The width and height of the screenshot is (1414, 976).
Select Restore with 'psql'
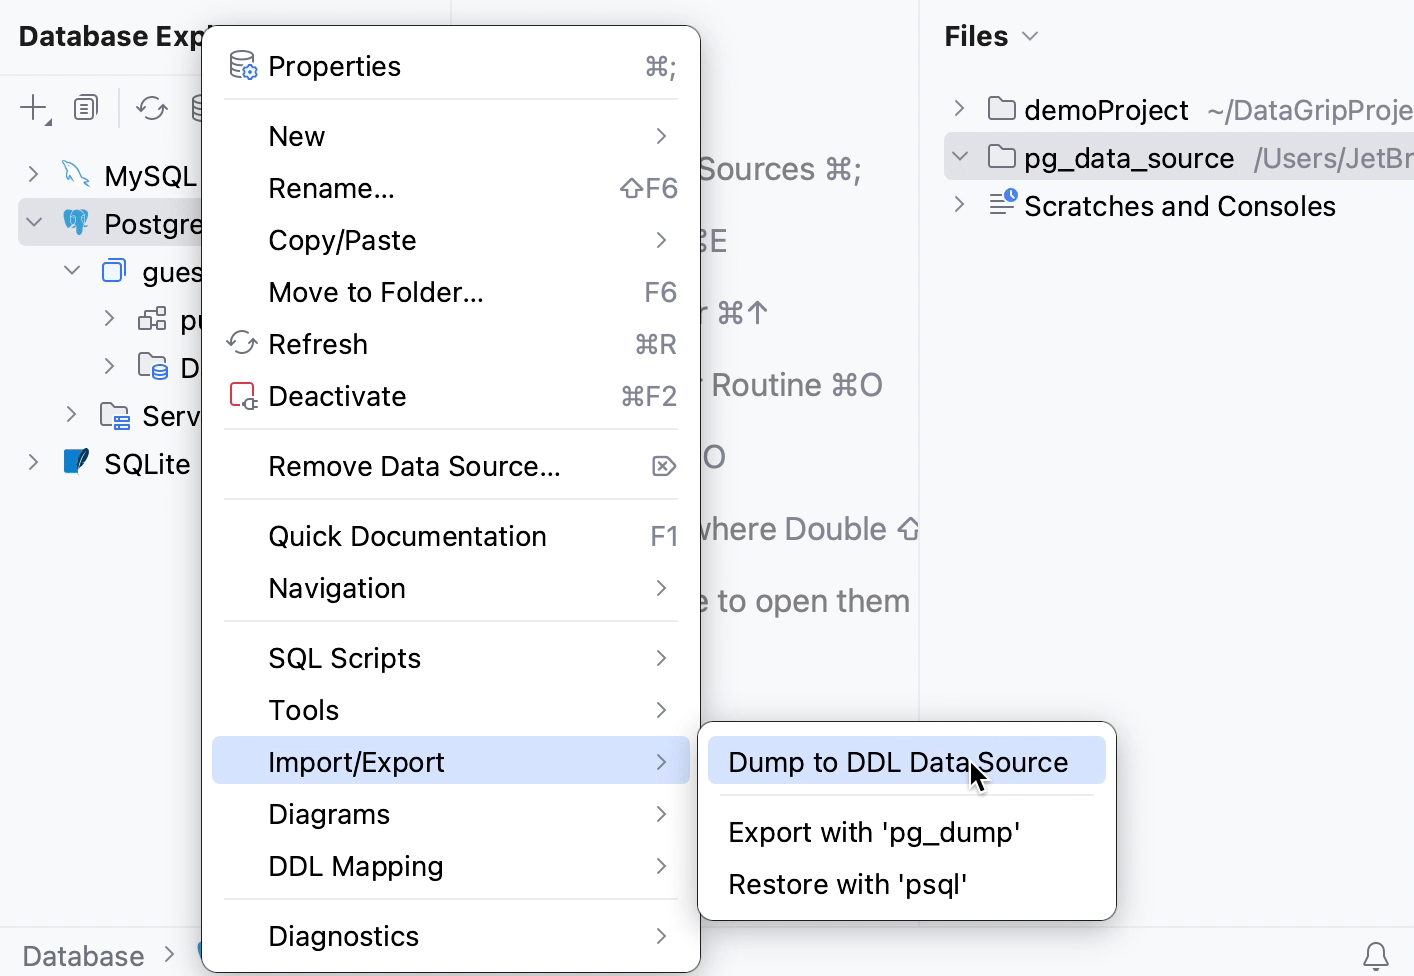pos(907,884)
